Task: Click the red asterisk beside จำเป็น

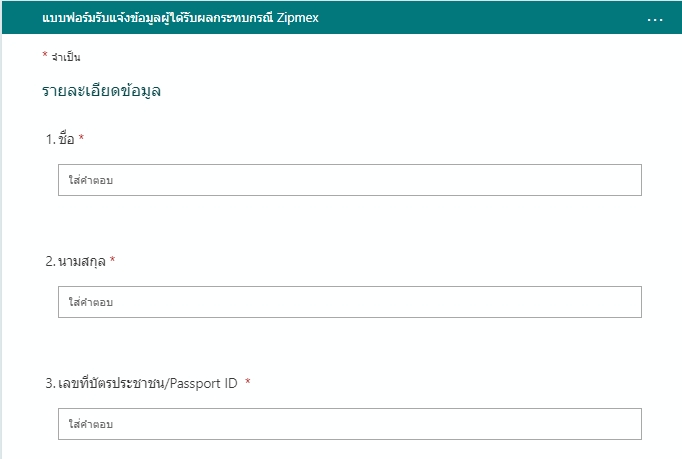Action: 45,54
